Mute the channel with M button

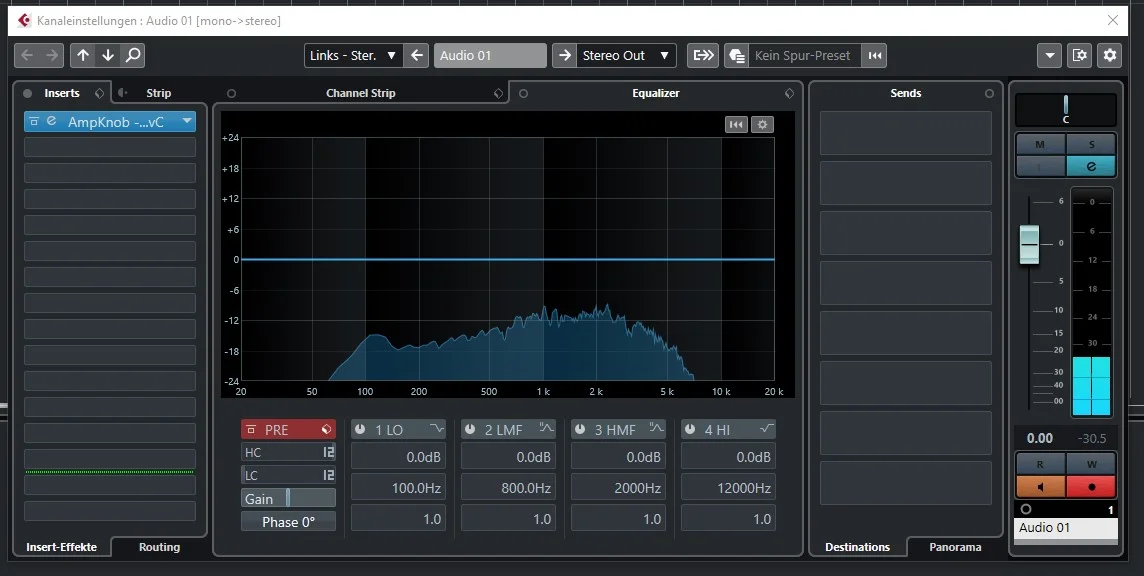pos(1040,144)
